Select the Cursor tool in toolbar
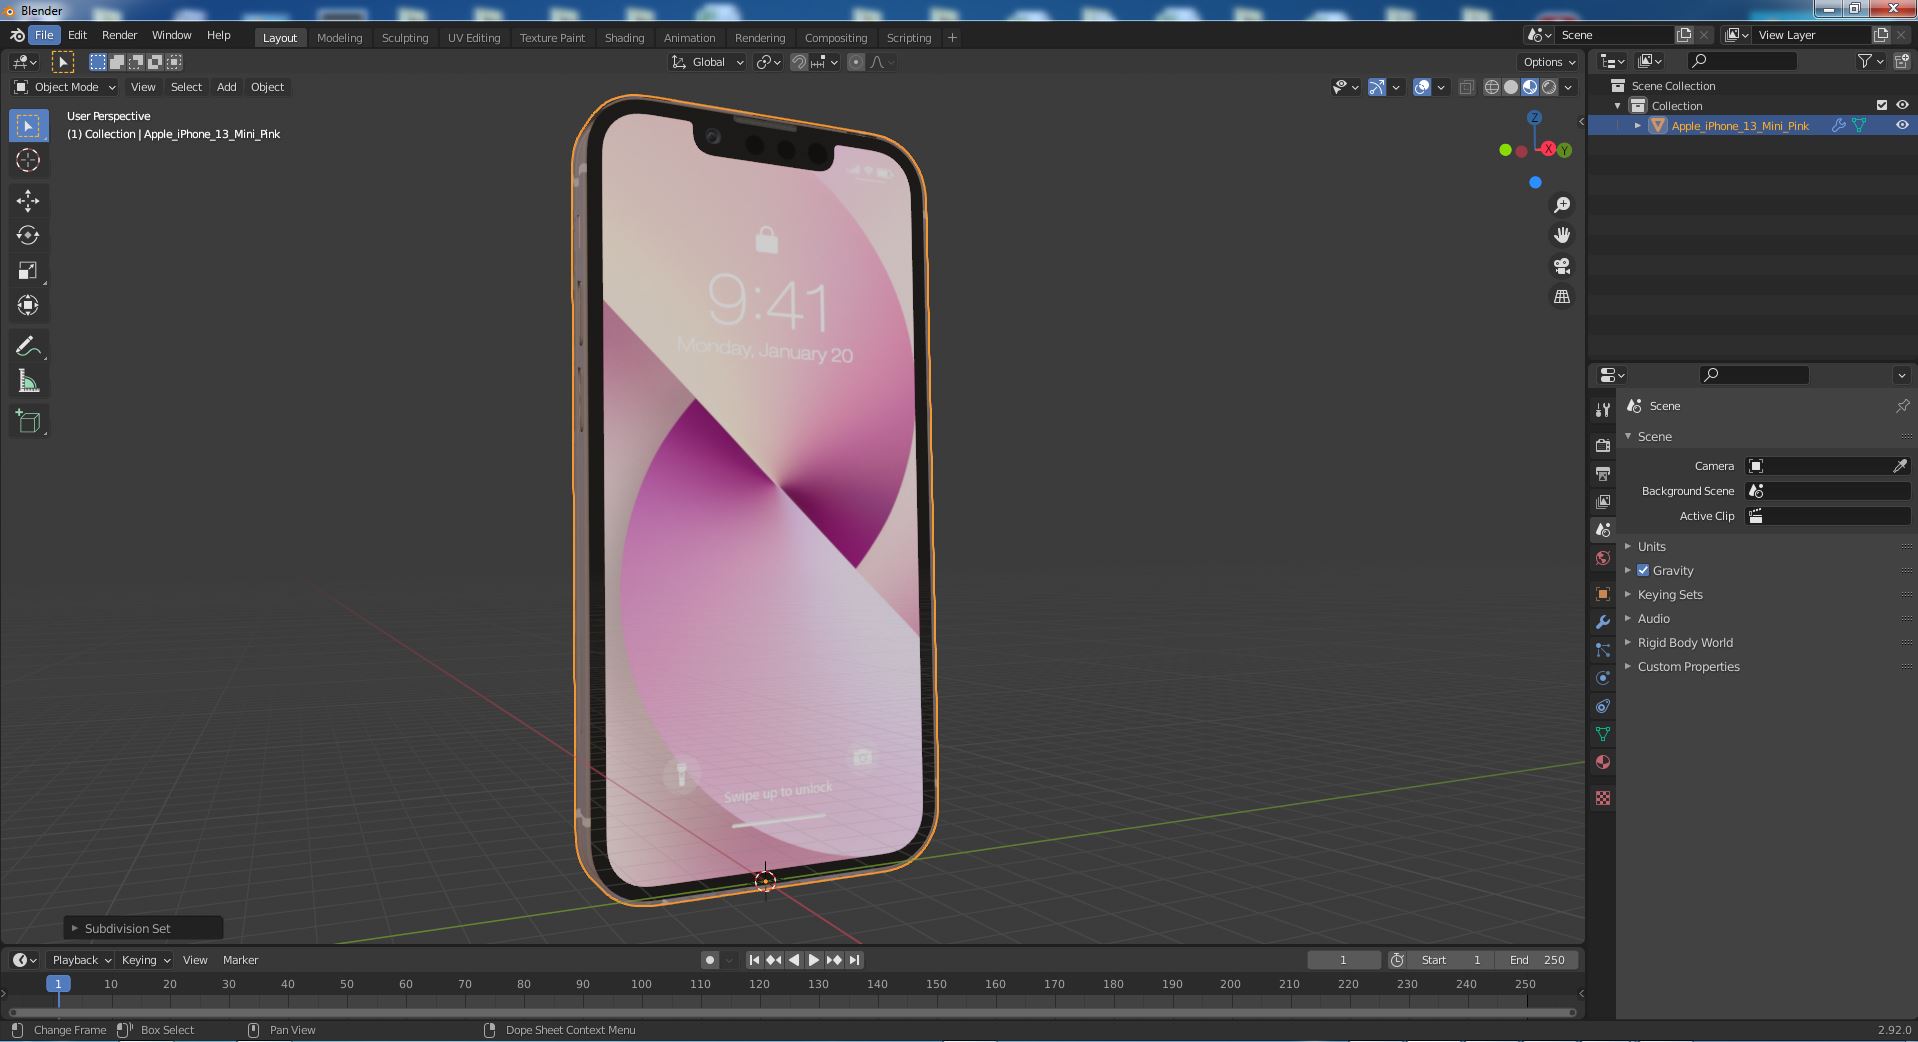Image resolution: width=1918 pixels, height=1042 pixels. pos(28,160)
